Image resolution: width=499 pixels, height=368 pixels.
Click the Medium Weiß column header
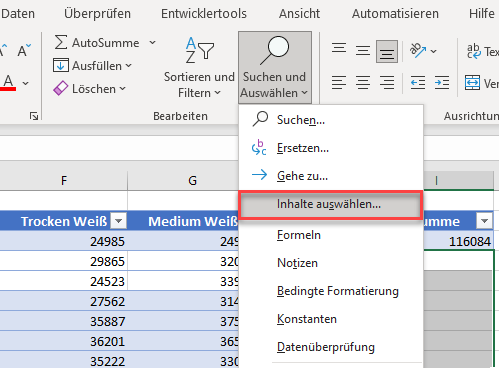point(183,221)
